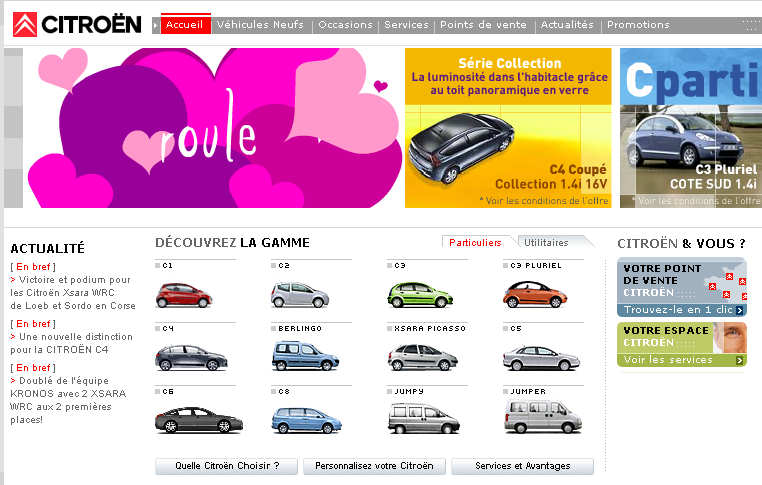Viewport: 762px width, 485px height.
Task: Click the C2 model label
Action: (x=284, y=265)
